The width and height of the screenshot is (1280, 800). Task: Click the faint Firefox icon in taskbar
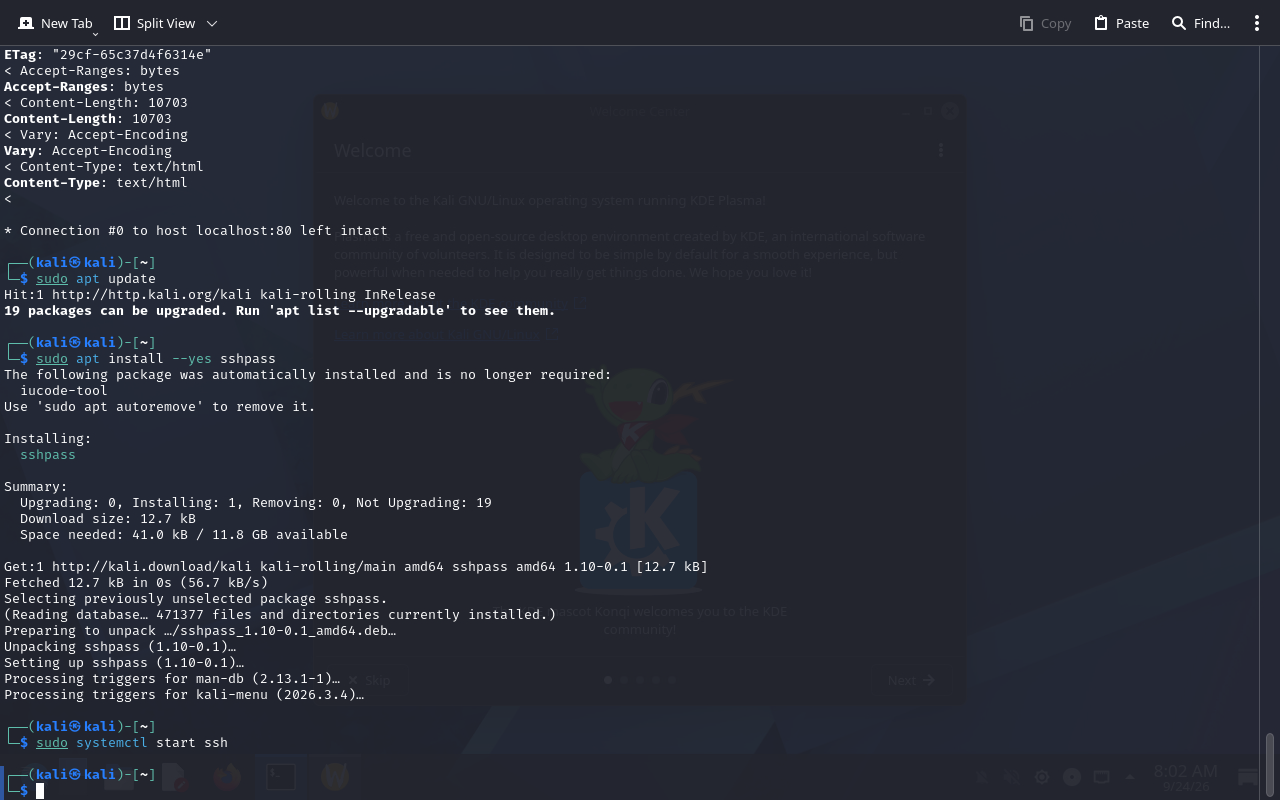[227, 777]
